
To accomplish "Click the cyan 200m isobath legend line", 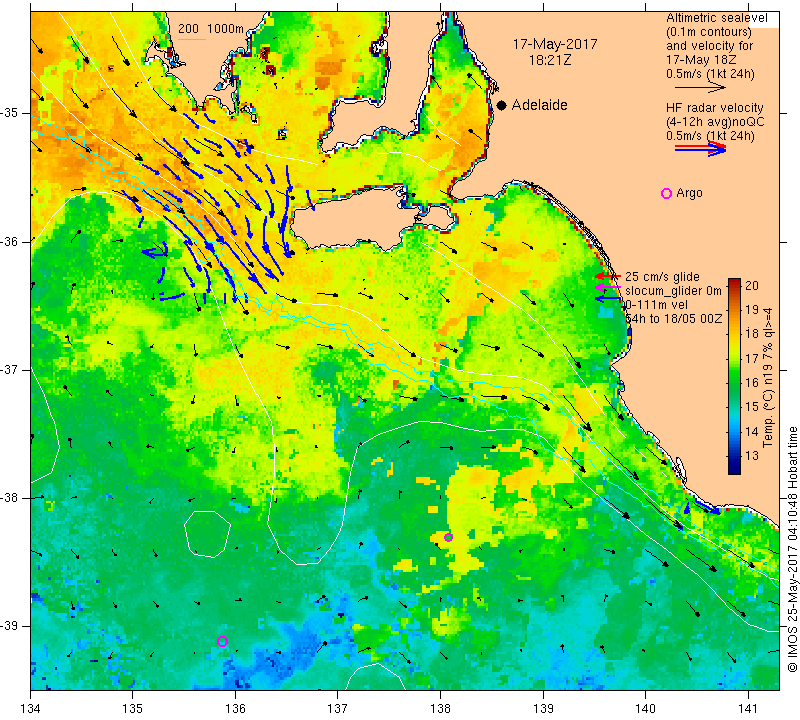I will (x=192, y=39).
